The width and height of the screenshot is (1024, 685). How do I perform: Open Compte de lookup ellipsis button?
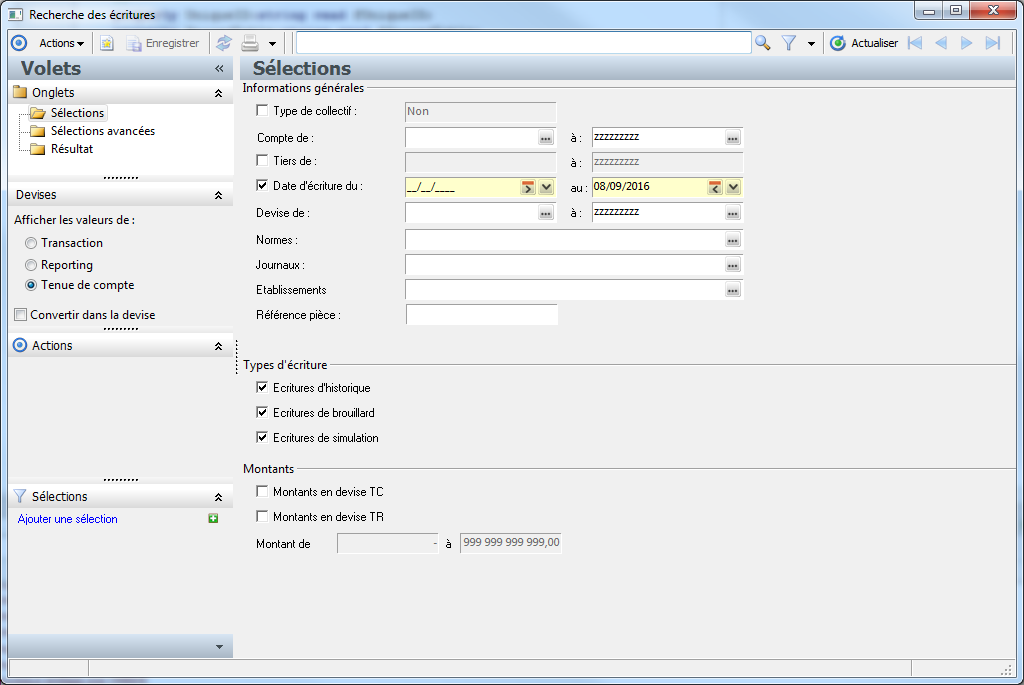pos(546,138)
